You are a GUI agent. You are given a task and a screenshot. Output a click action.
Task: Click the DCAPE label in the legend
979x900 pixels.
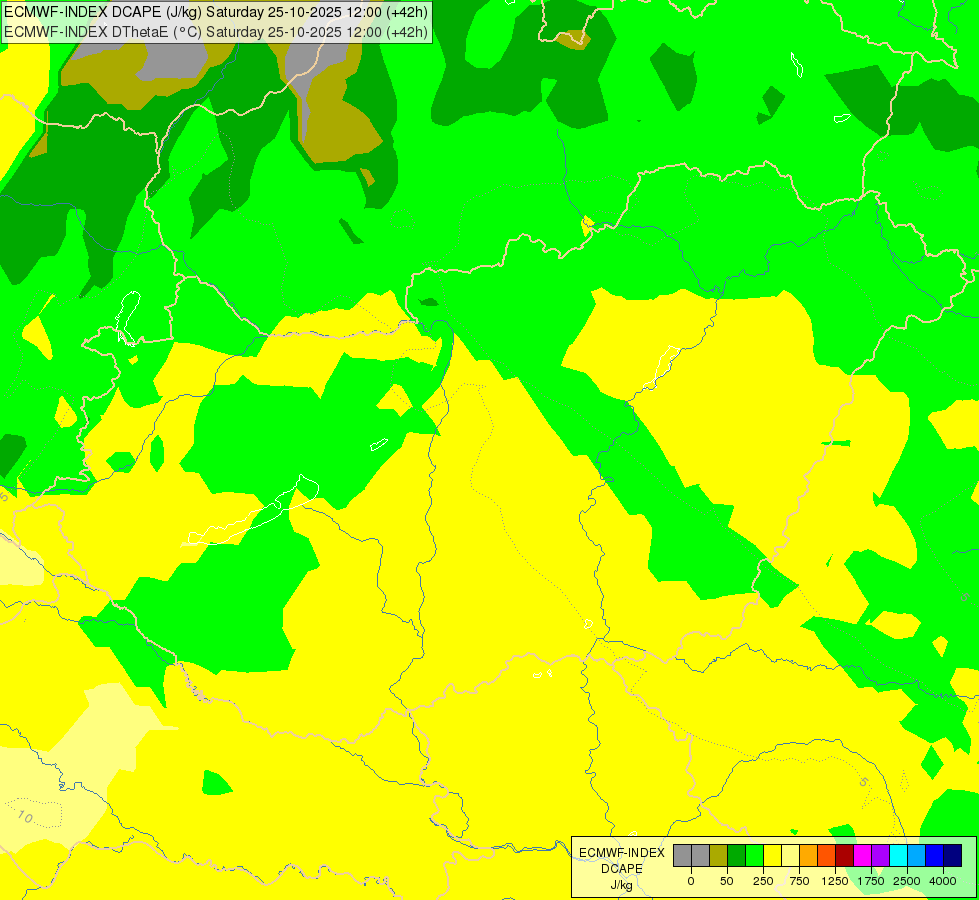[x=622, y=869]
